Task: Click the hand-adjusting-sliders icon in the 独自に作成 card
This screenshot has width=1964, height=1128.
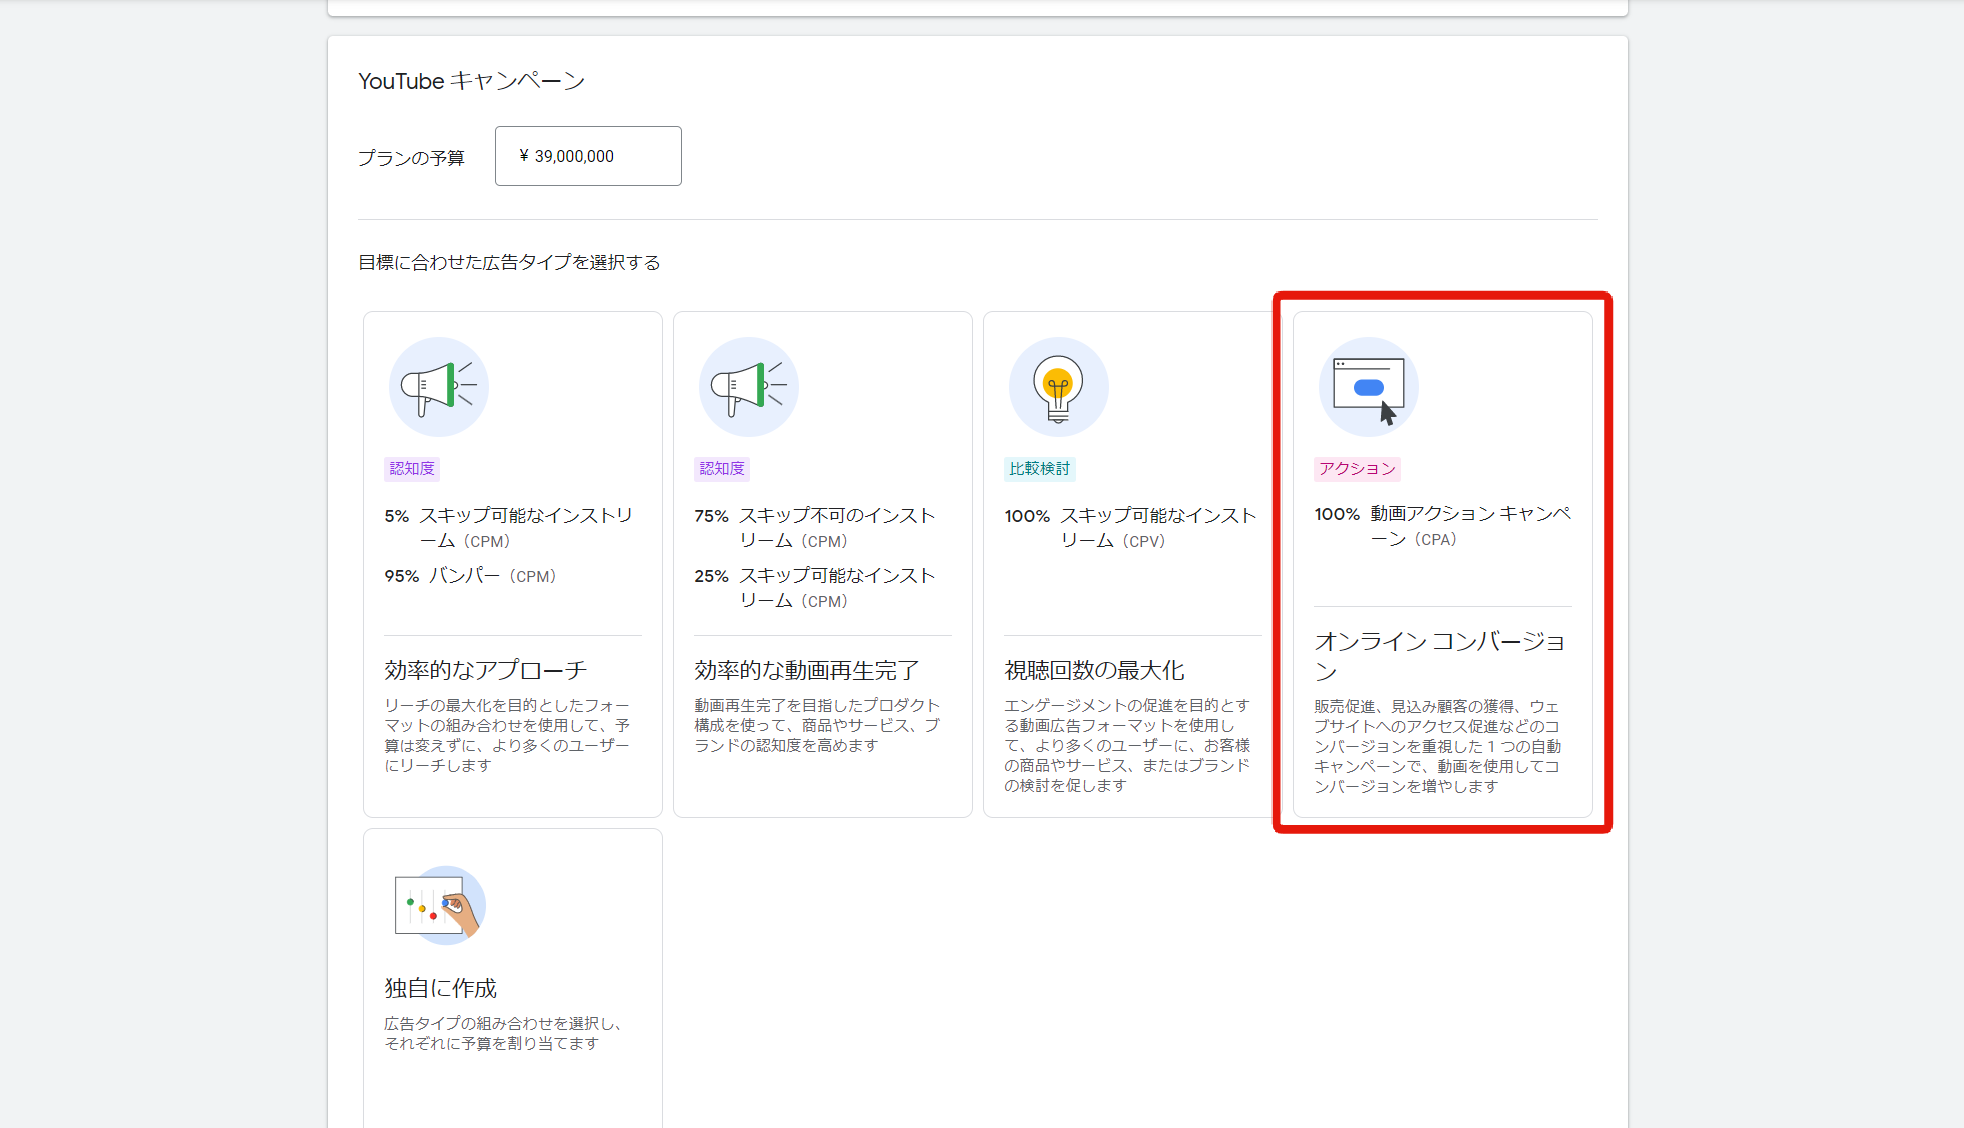Action: coord(438,905)
